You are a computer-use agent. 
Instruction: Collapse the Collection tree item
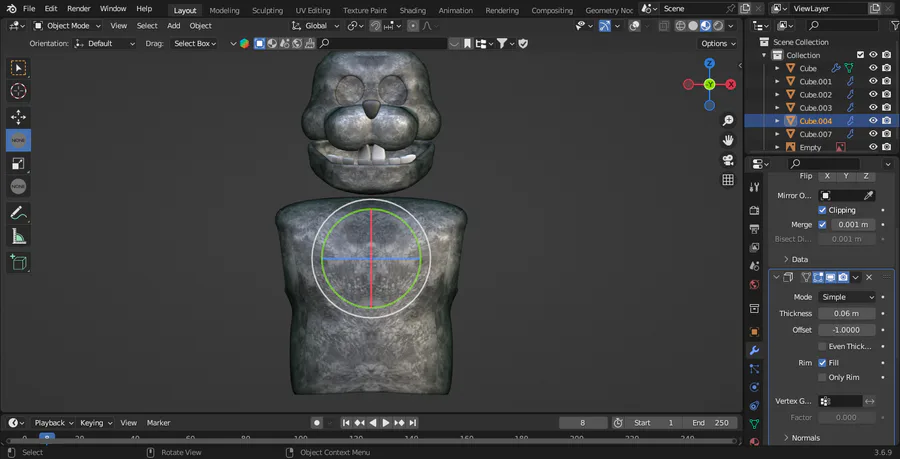pos(764,55)
